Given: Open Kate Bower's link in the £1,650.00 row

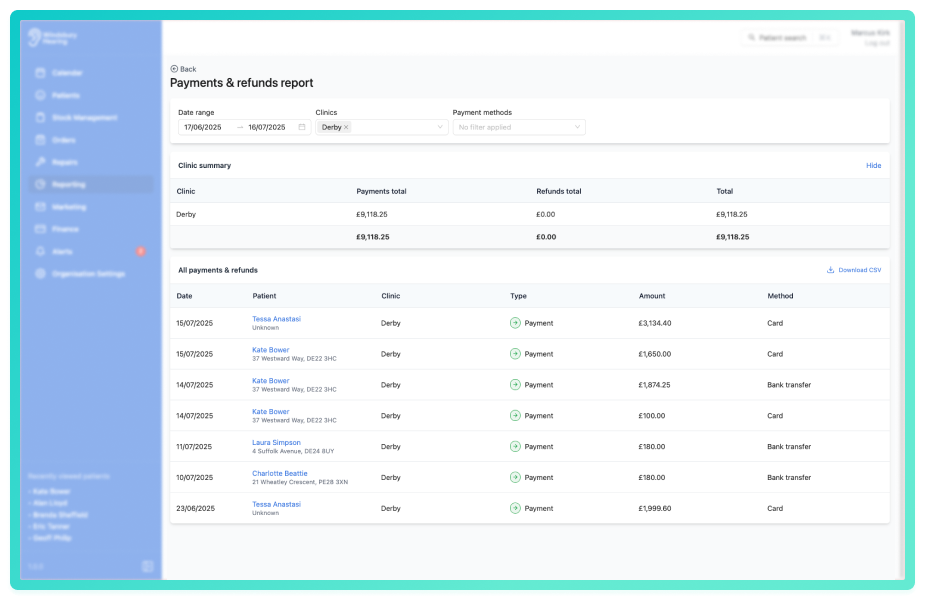Looking at the screenshot, I should coord(270,350).
